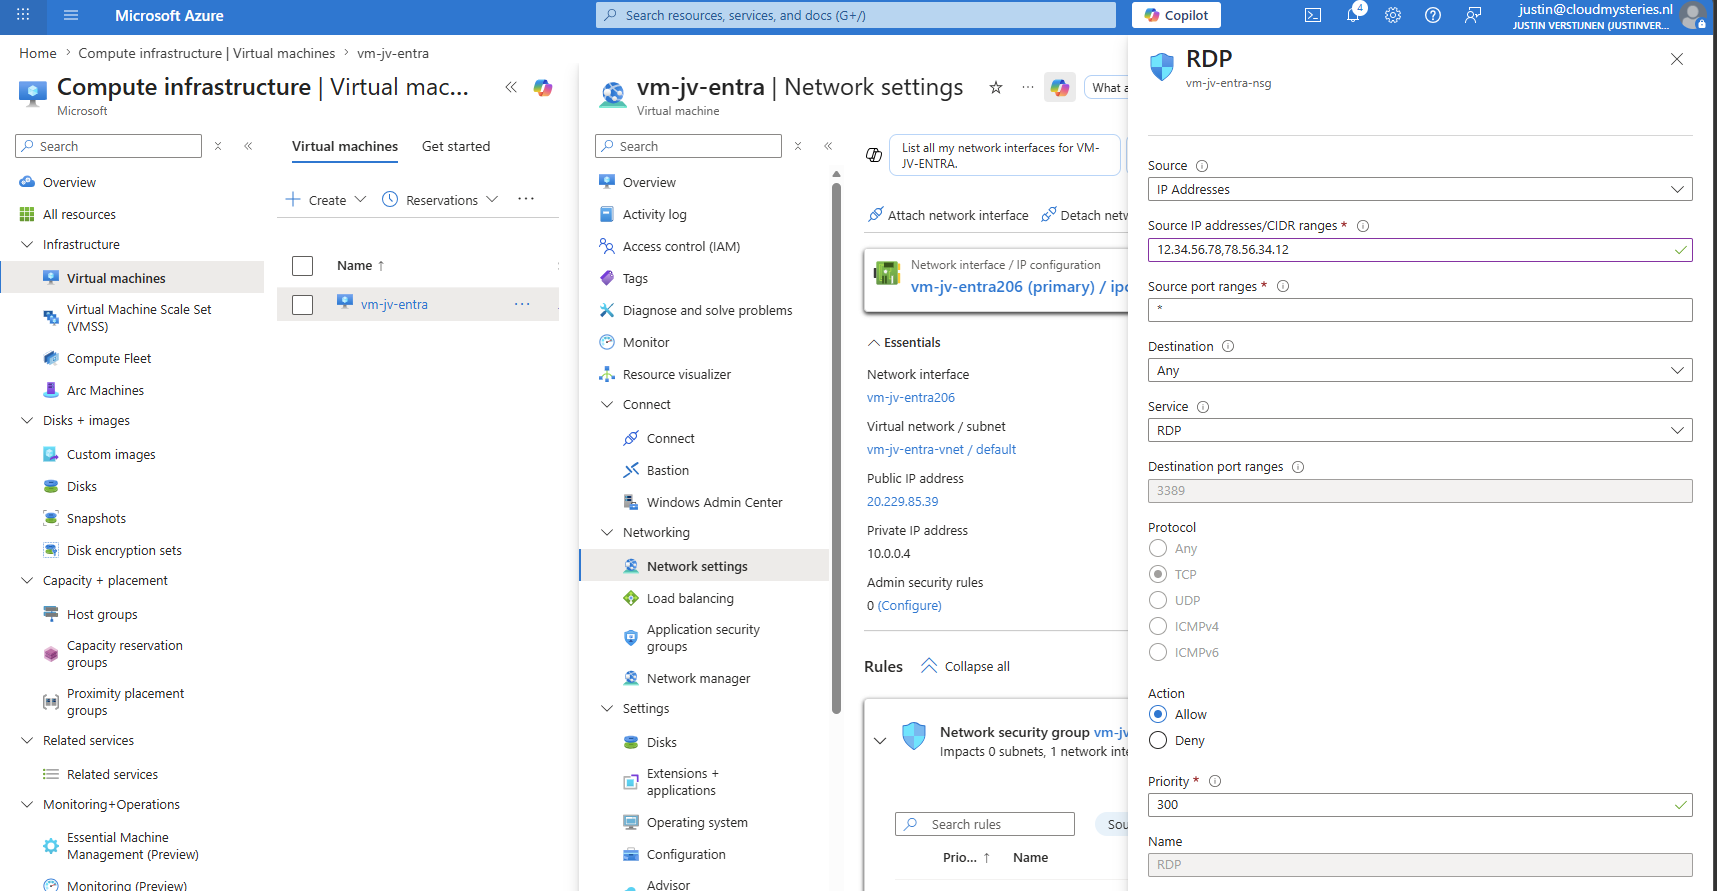
Task: Switch to the Virtual machines tab
Action: click(345, 146)
